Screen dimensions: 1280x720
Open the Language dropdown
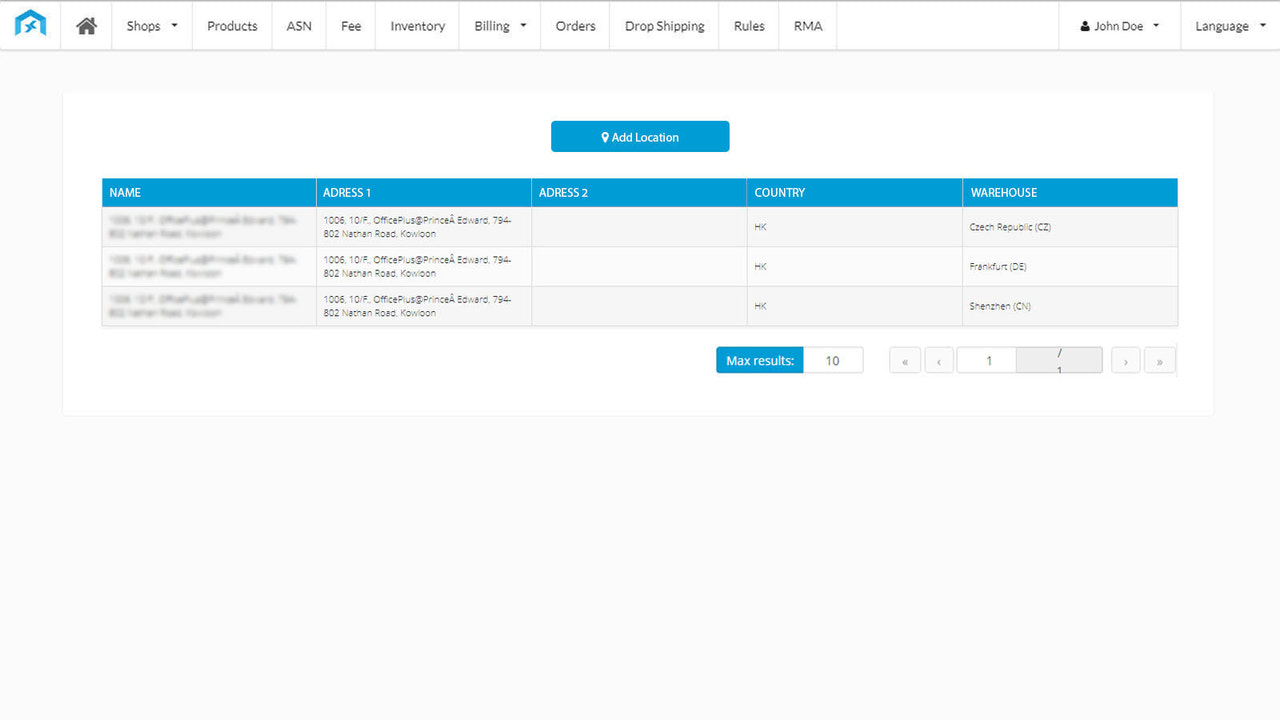click(x=1228, y=26)
